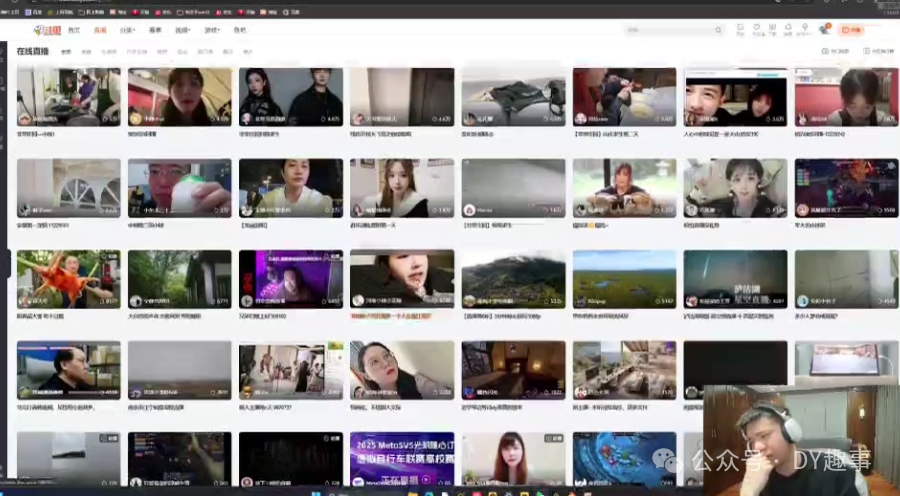Click the search magnifier icon
Screen dimensions: 900x496
(x=718, y=30)
